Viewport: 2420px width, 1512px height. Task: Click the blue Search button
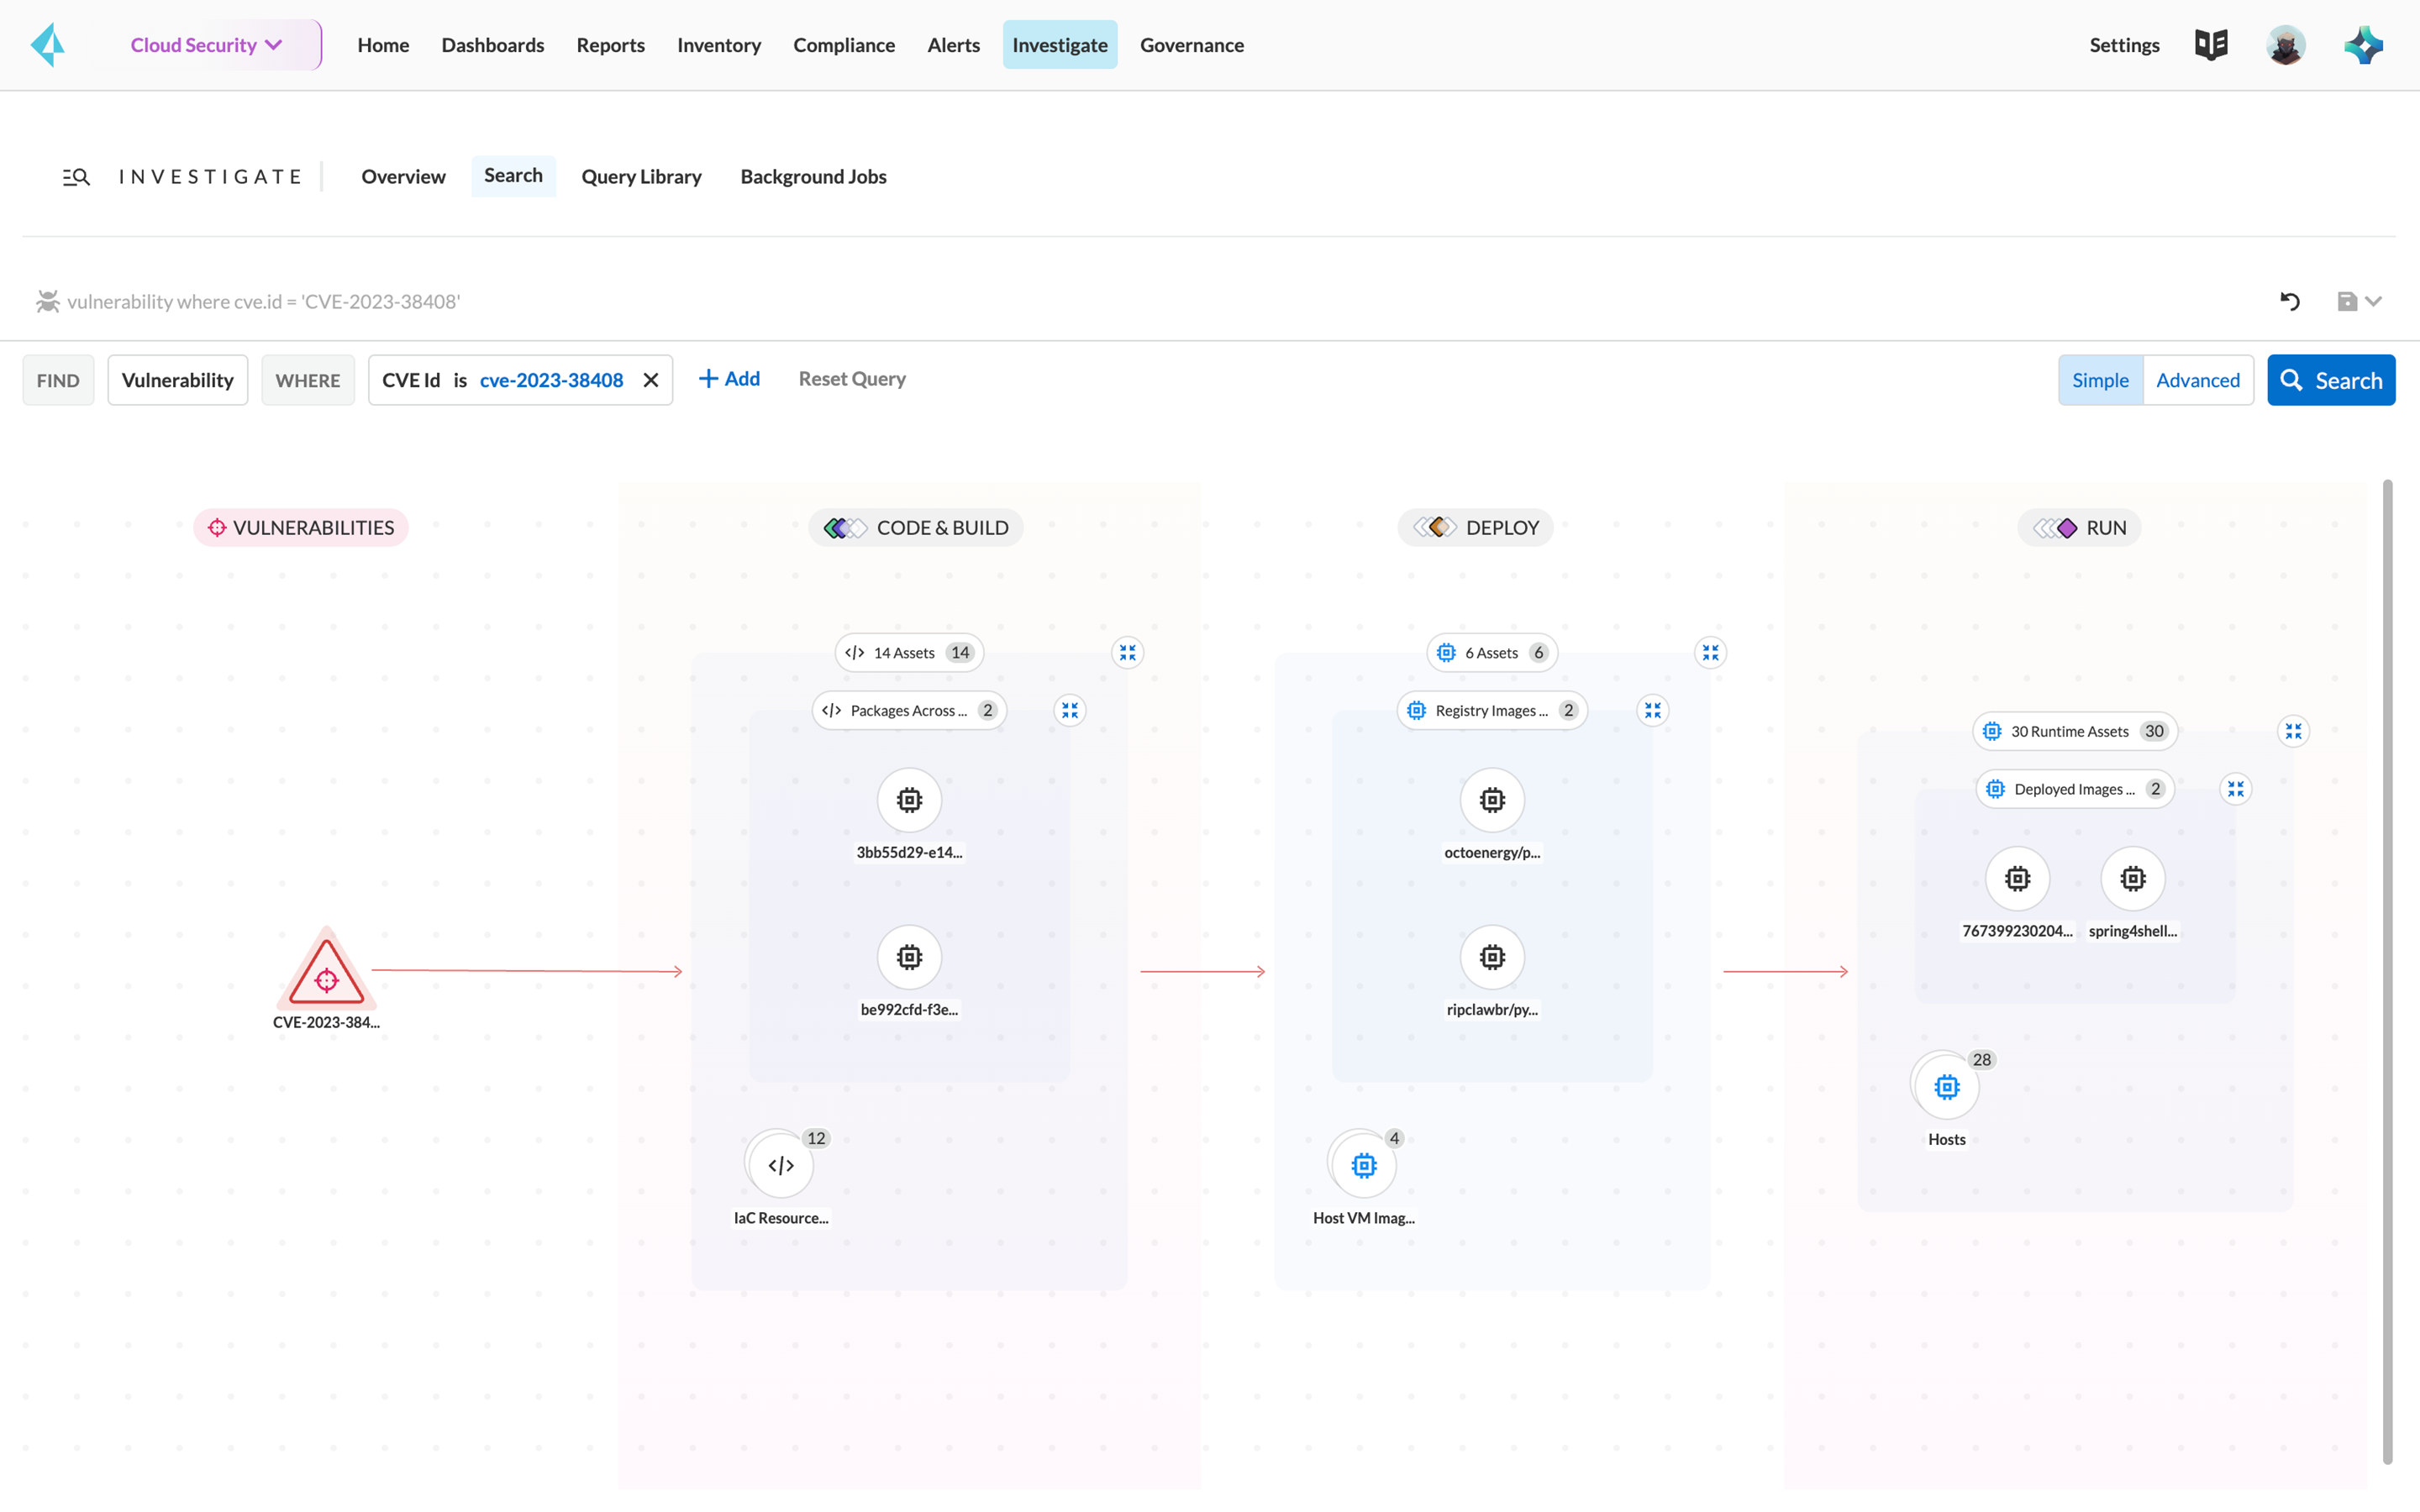click(2330, 380)
